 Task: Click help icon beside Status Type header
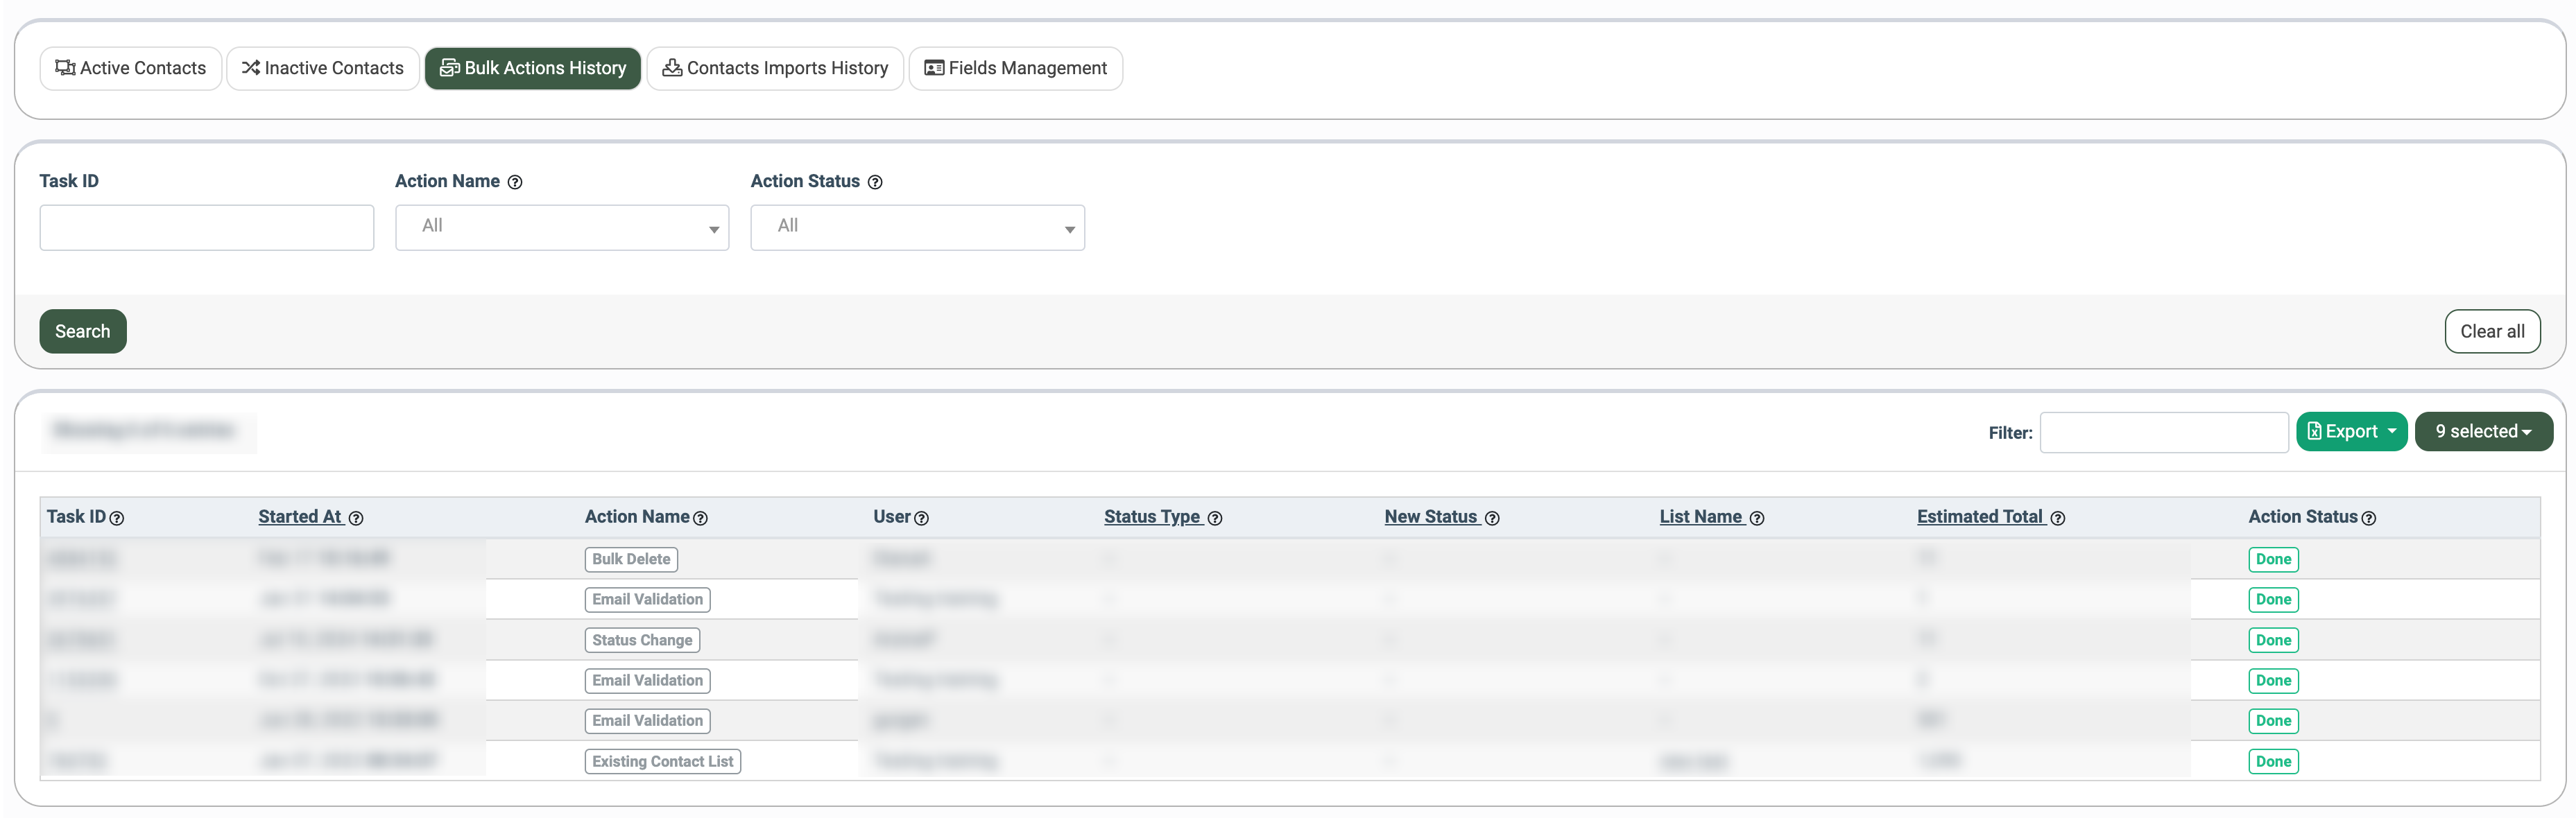[x=1215, y=518]
